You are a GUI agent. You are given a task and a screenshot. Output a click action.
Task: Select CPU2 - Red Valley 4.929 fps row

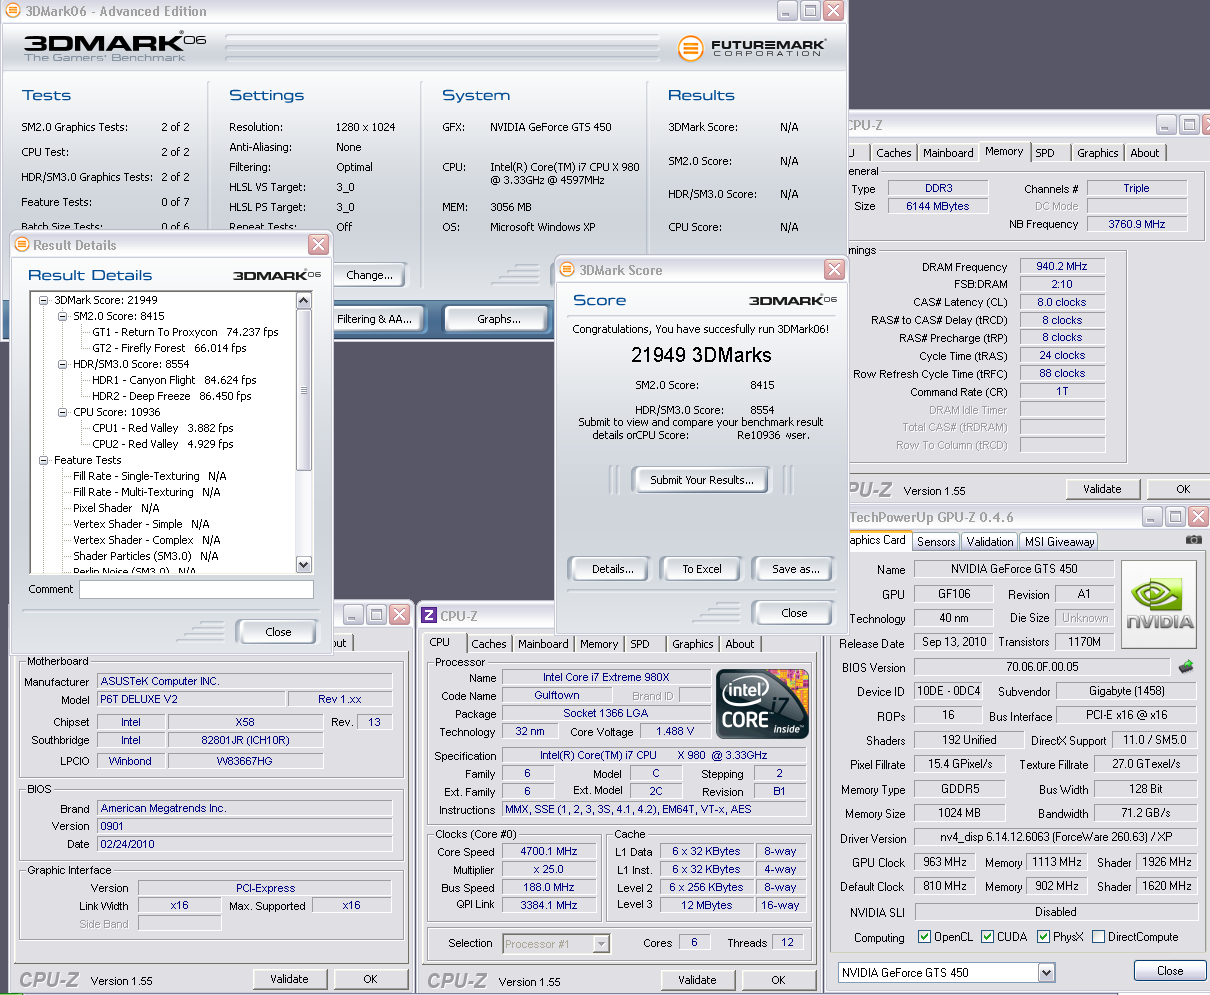coord(163,444)
